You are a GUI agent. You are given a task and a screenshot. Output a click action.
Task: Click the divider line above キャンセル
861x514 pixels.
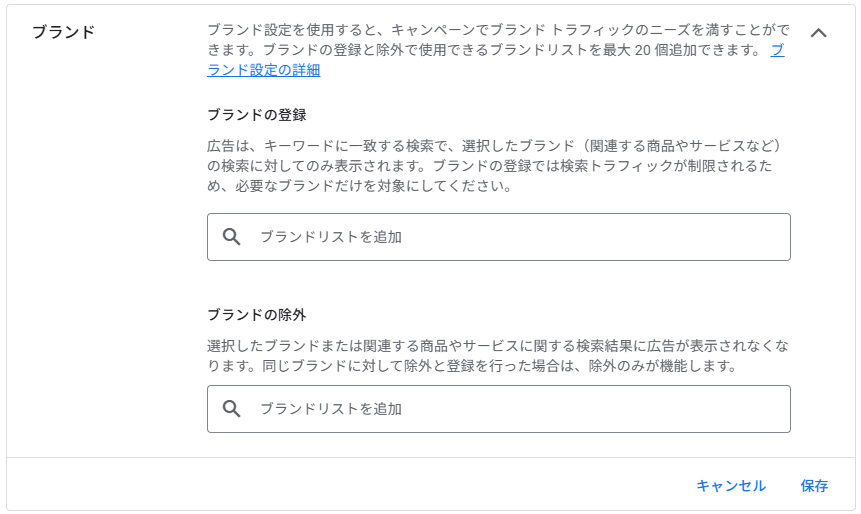pyautogui.click(x=430, y=458)
